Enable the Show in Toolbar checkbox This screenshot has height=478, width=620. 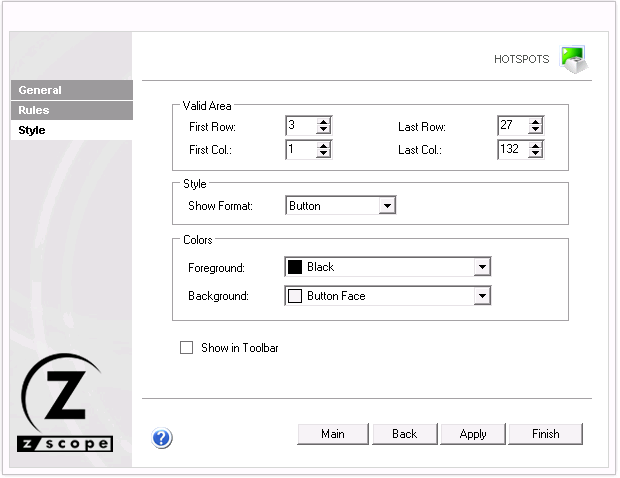[x=186, y=348]
